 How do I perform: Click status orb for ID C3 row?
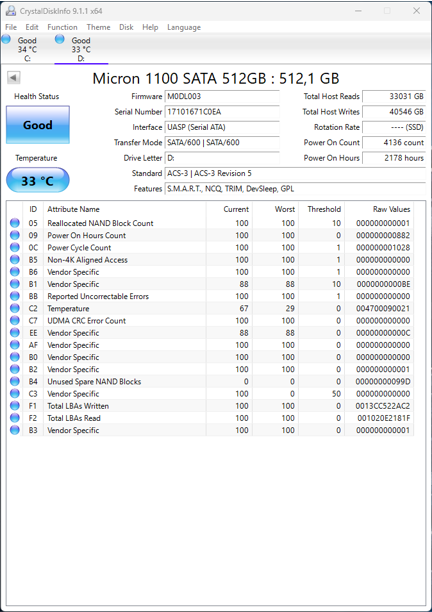pyautogui.click(x=14, y=394)
